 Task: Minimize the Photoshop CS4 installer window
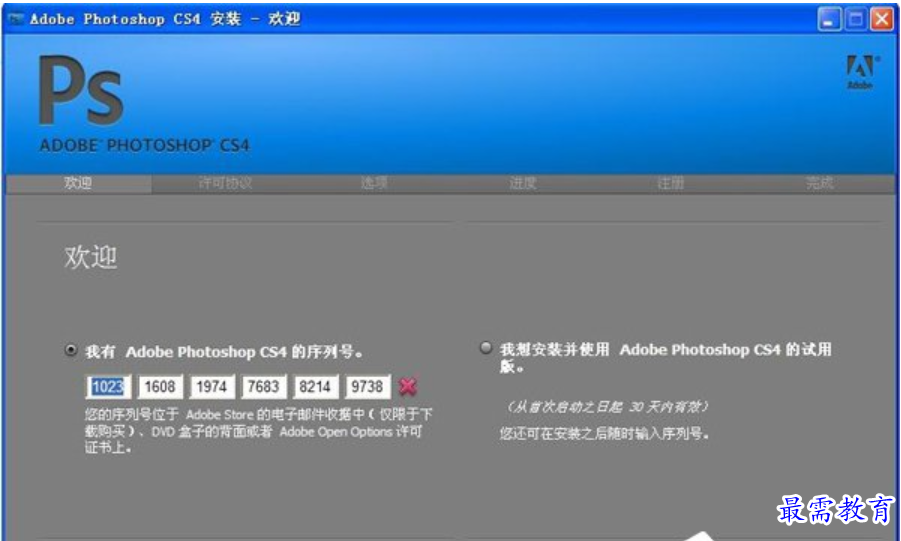click(x=829, y=20)
